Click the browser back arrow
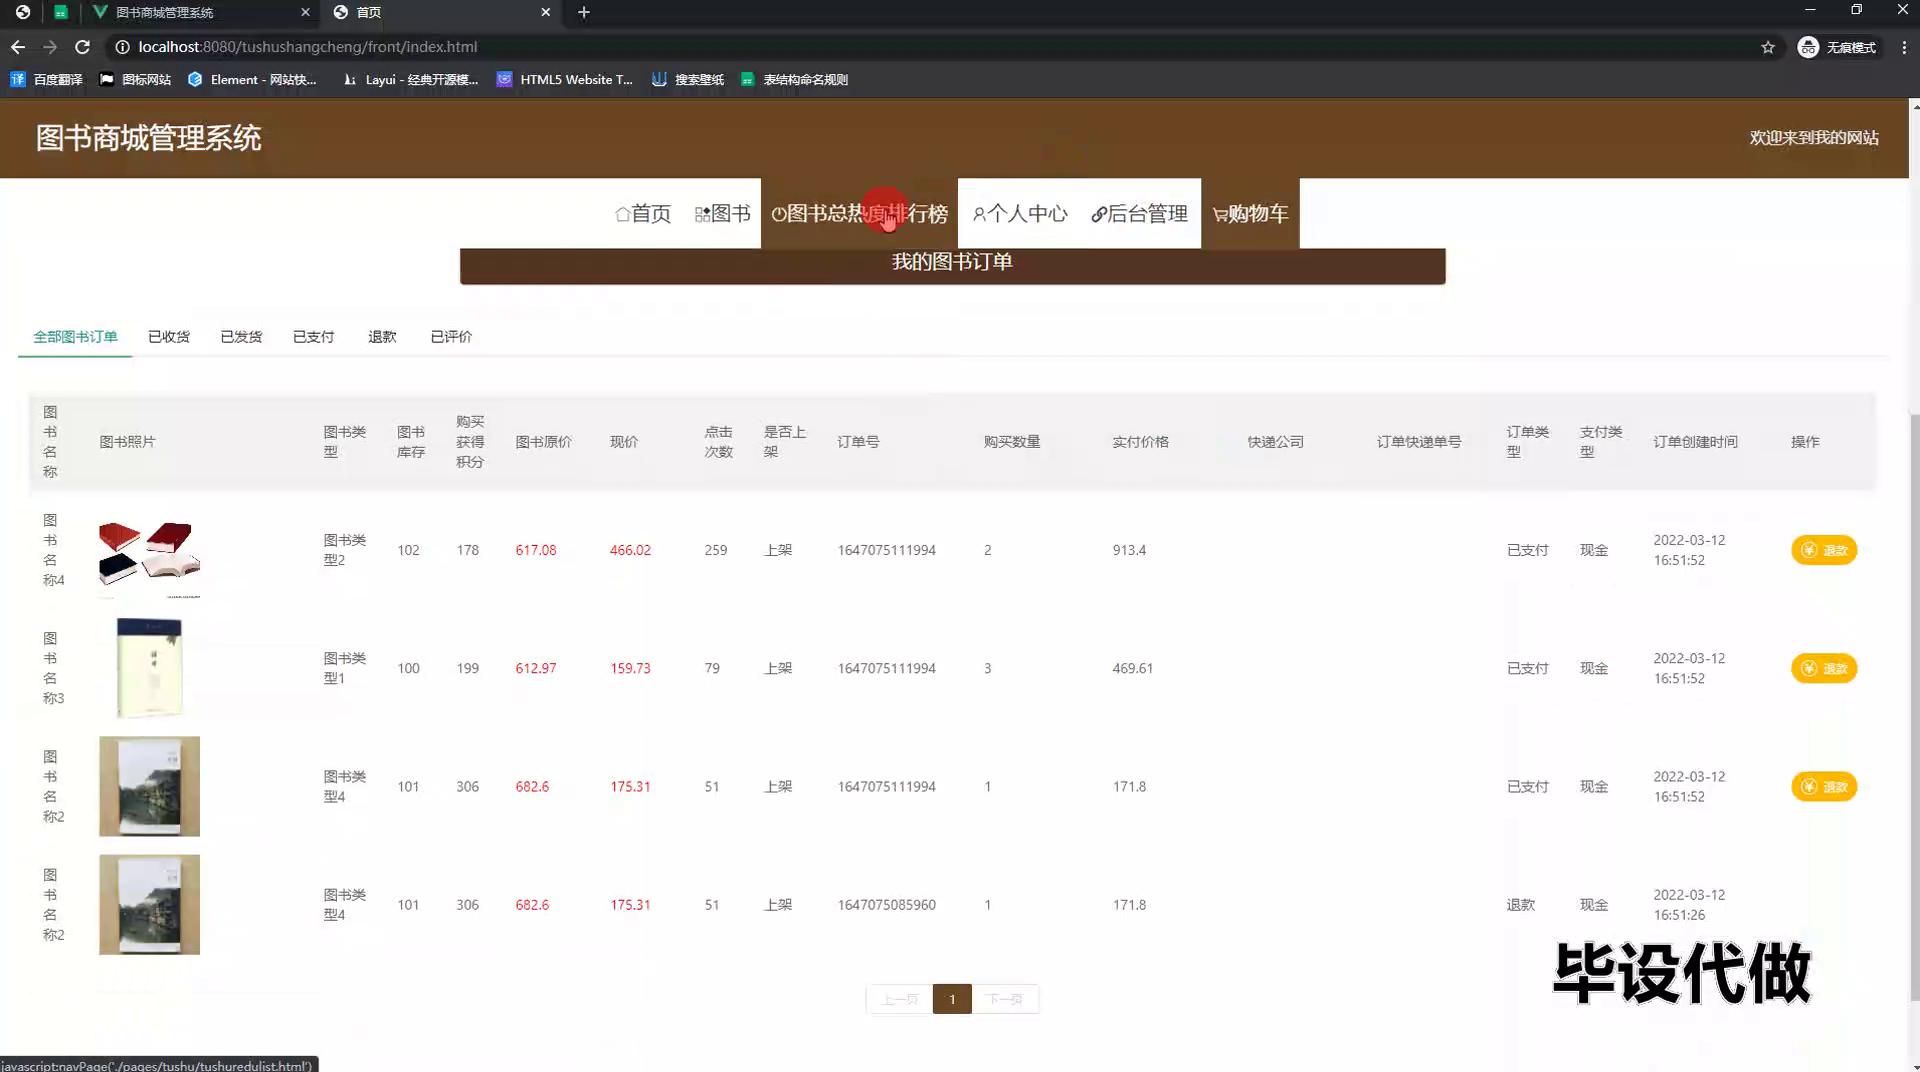 (x=18, y=47)
